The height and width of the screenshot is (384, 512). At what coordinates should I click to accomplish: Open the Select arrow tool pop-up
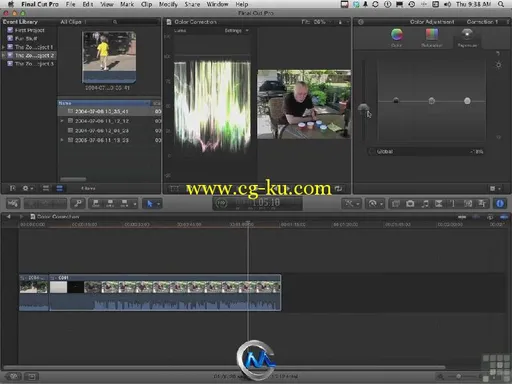(153, 203)
